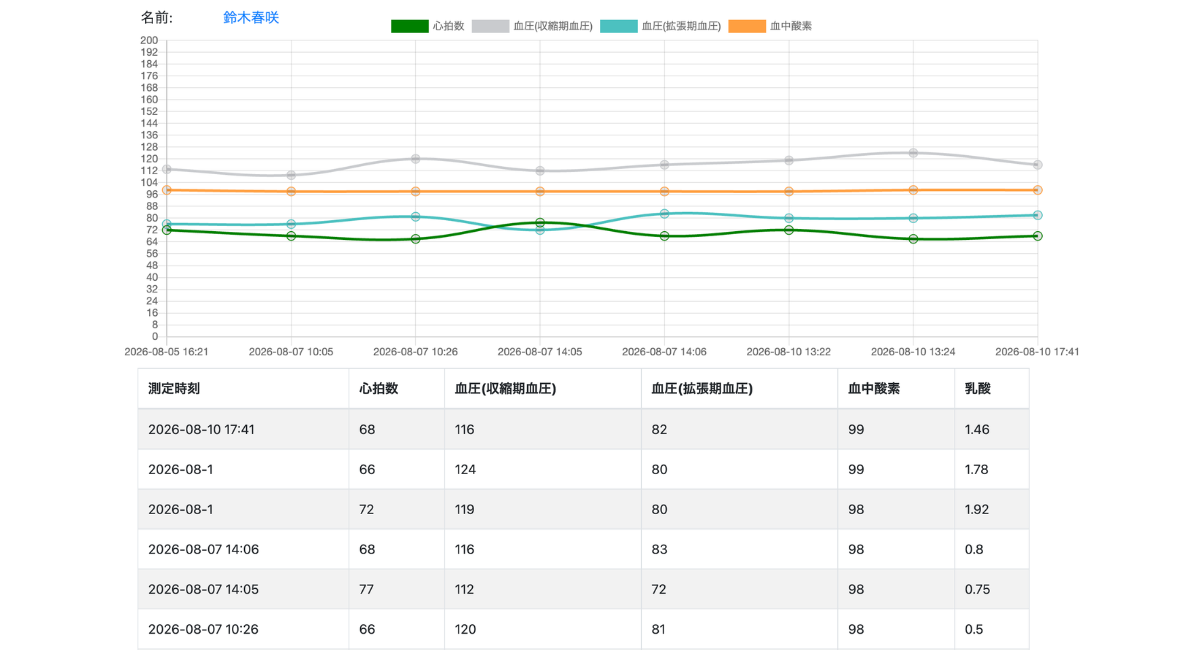Image resolution: width=1200 pixels, height=650 pixels.
Task: Select systolic value 120 in the table
Action: [542, 629]
